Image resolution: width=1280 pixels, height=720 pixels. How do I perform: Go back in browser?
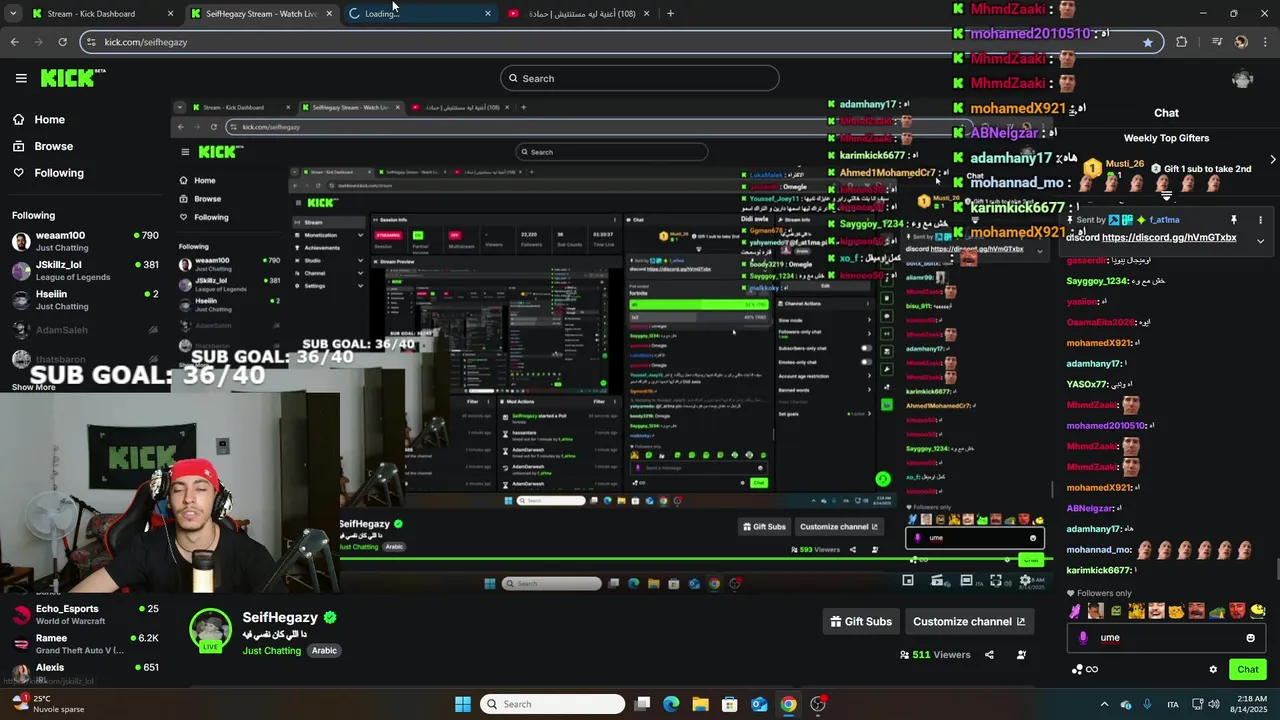pyautogui.click(x=14, y=42)
